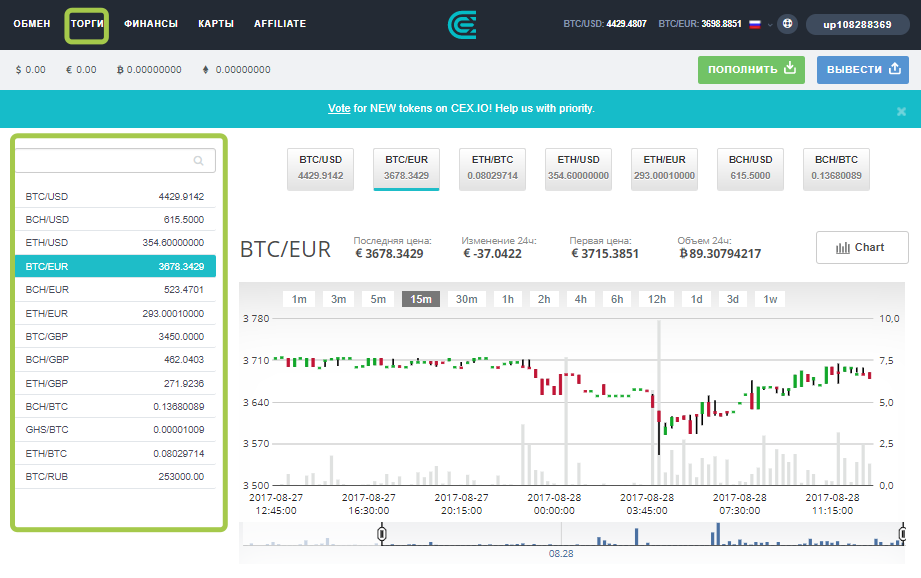Select BTC/RUB row in pair list
This screenshot has height=578, width=921.
(x=115, y=476)
